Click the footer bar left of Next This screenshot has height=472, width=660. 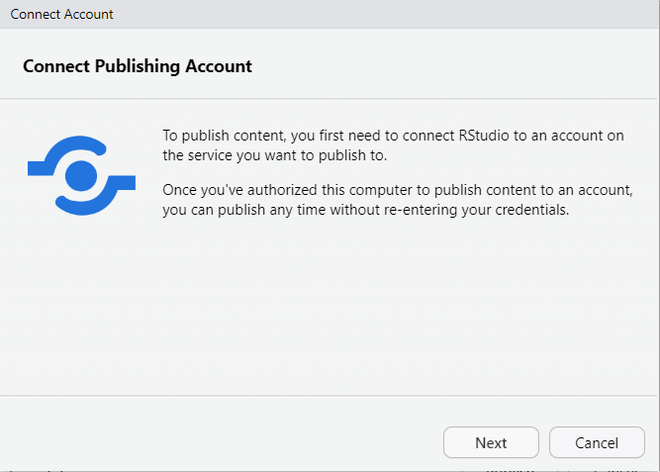tap(220, 443)
